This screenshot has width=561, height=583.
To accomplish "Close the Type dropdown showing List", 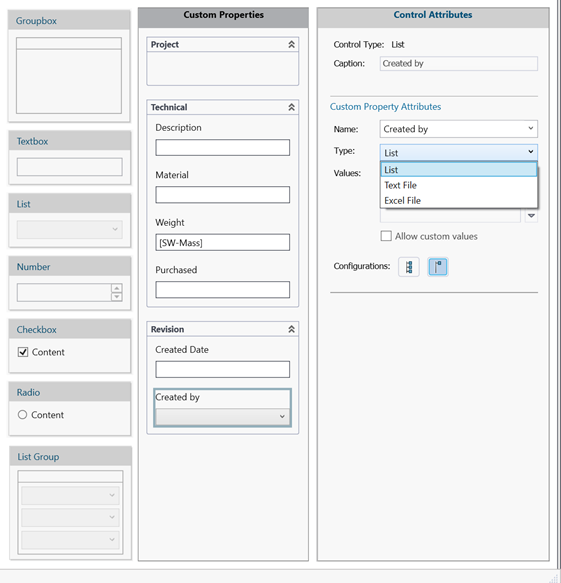I will (458, 152).
